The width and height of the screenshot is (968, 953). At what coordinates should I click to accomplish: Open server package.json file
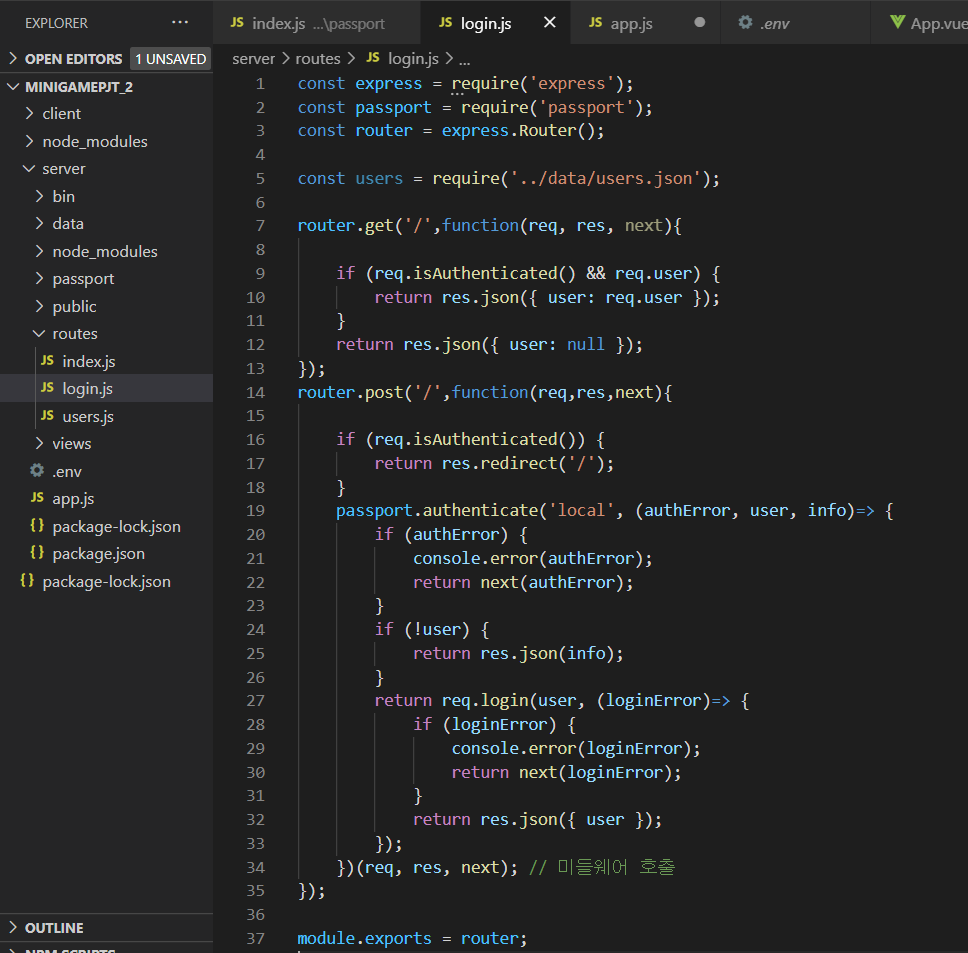[x=106, y=554]
